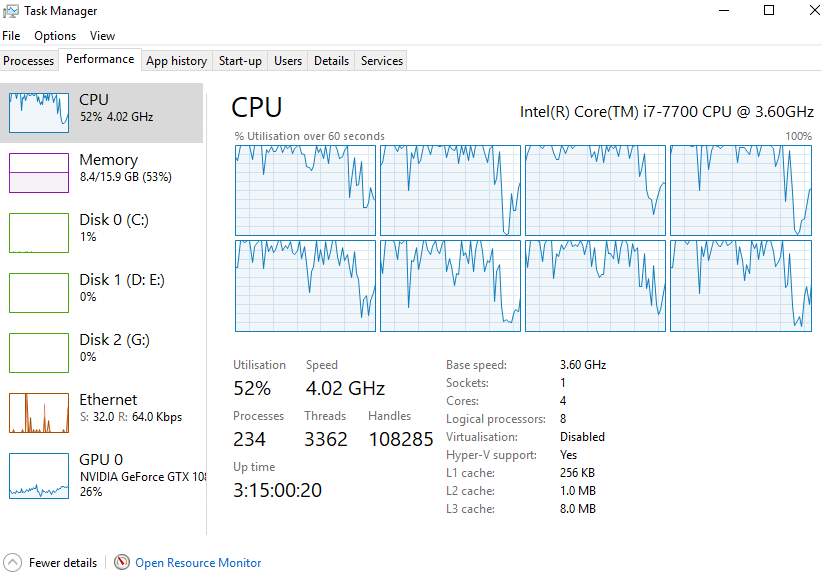Open the Users tab

pos(288,61)
